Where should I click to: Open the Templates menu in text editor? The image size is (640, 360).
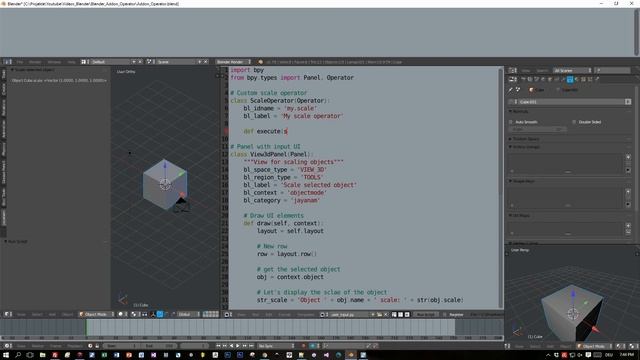pyautogui.click(x=306, y=315)
